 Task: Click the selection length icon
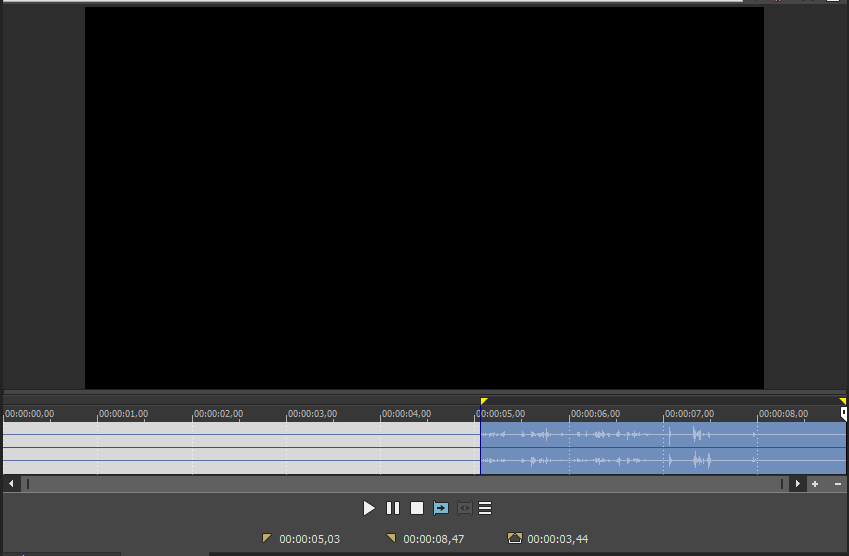click(515, 538)
